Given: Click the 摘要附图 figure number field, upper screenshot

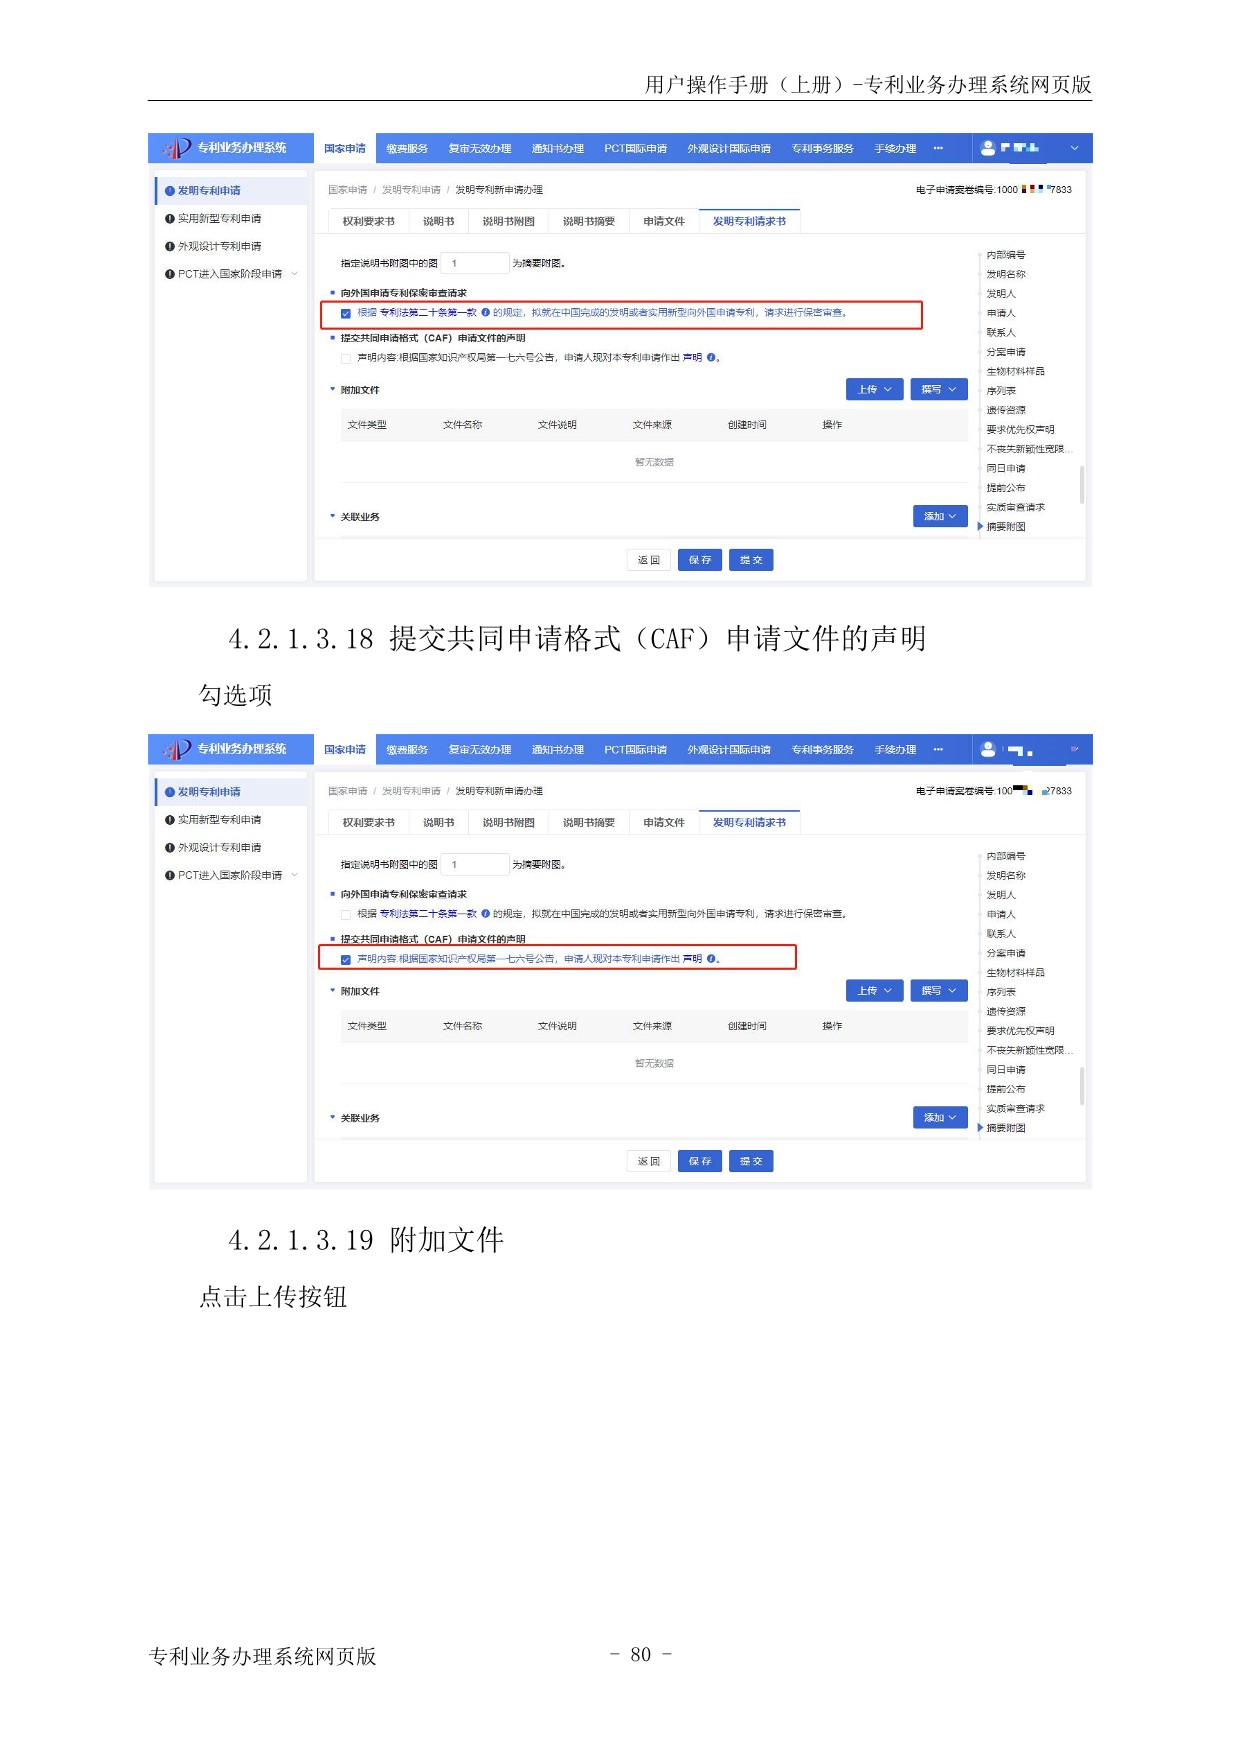Looking at the screenshot, I should (x=474, y=264).
